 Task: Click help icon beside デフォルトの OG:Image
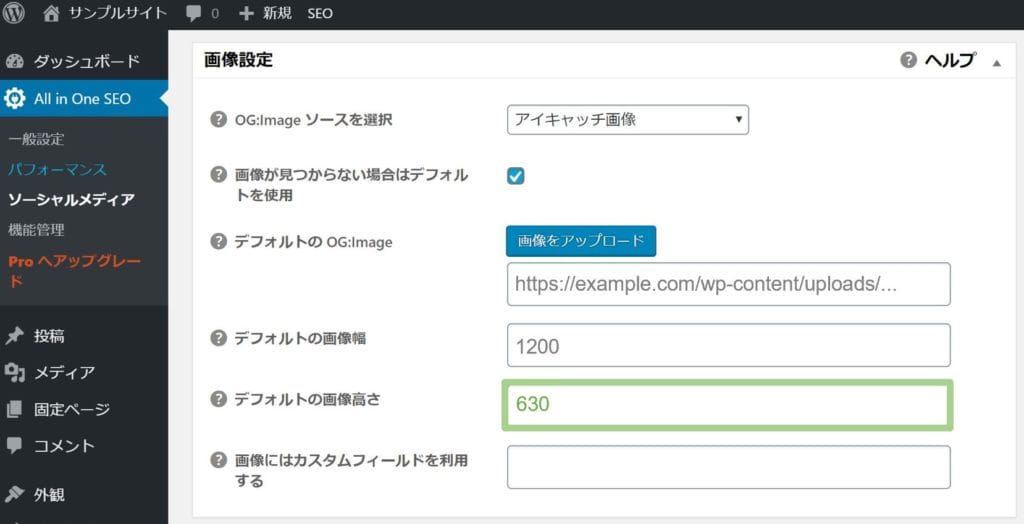point(218,241)
